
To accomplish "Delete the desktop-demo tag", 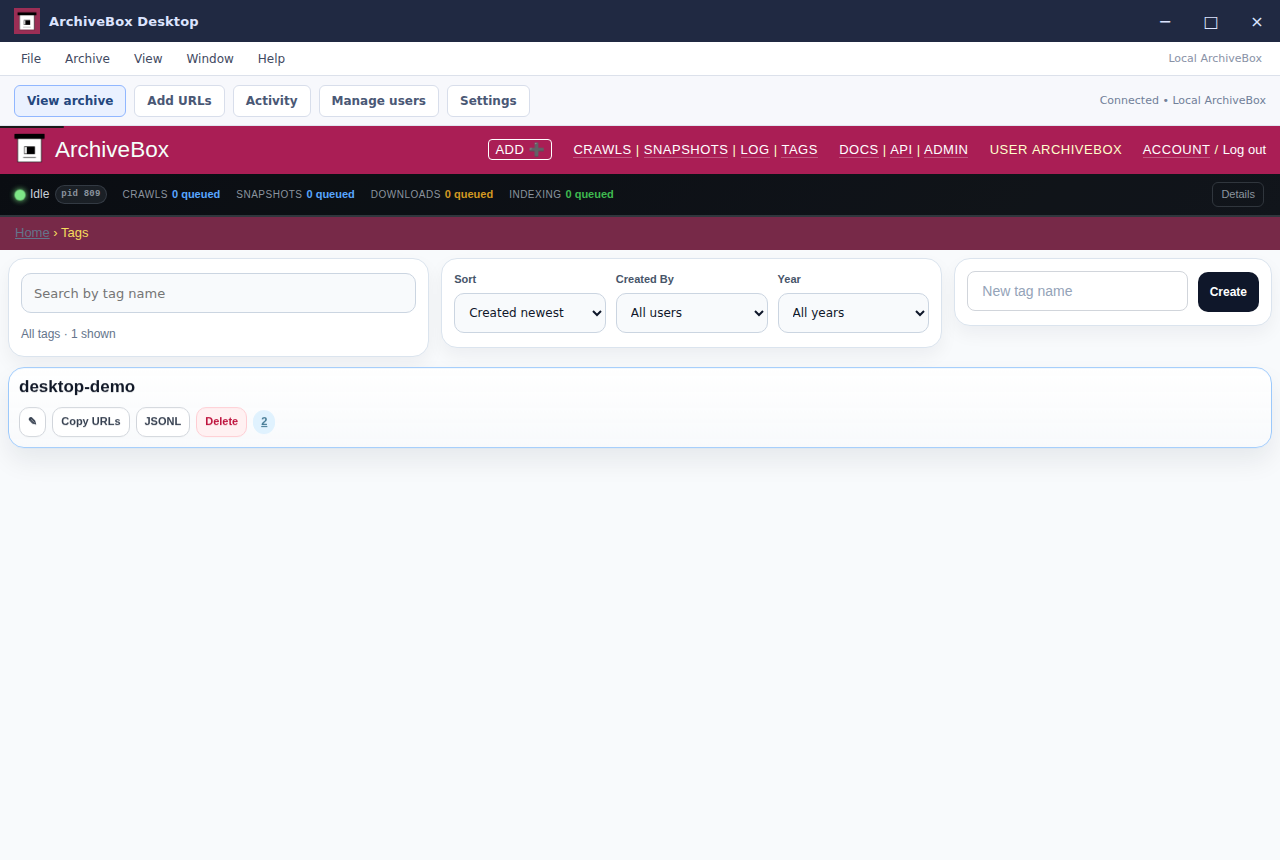I will pos(221,422).
